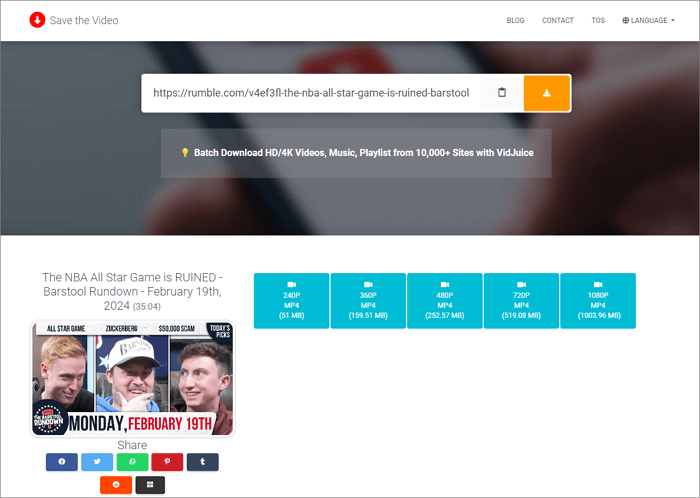Share the video on Twitter
700x498 pixels.
click(x=97, y=462)
